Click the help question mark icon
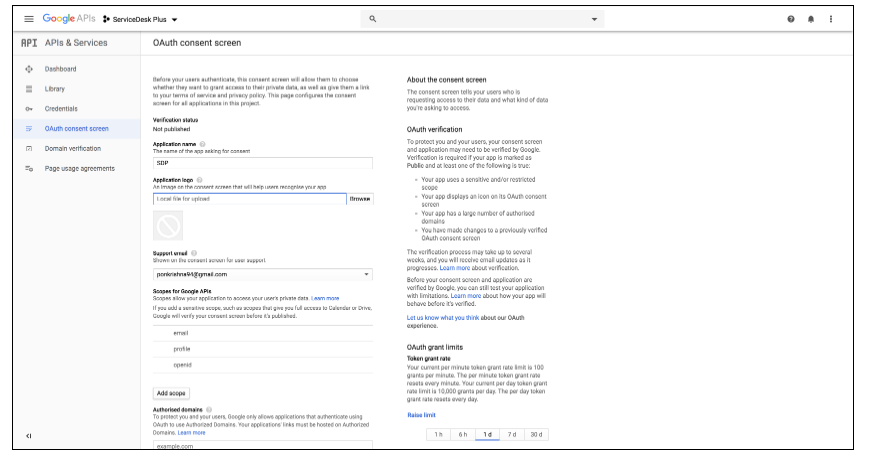Image resolution: width=869 pixels, height=457 pixels. [791, 19]
